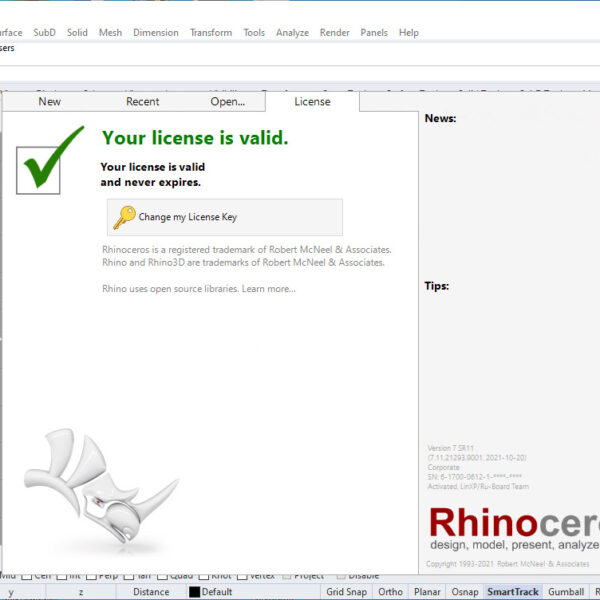Enable the Cen object snap checkbox
This screenshot has width=600, height=600.
pyautogui.click(x=26, y=576)
